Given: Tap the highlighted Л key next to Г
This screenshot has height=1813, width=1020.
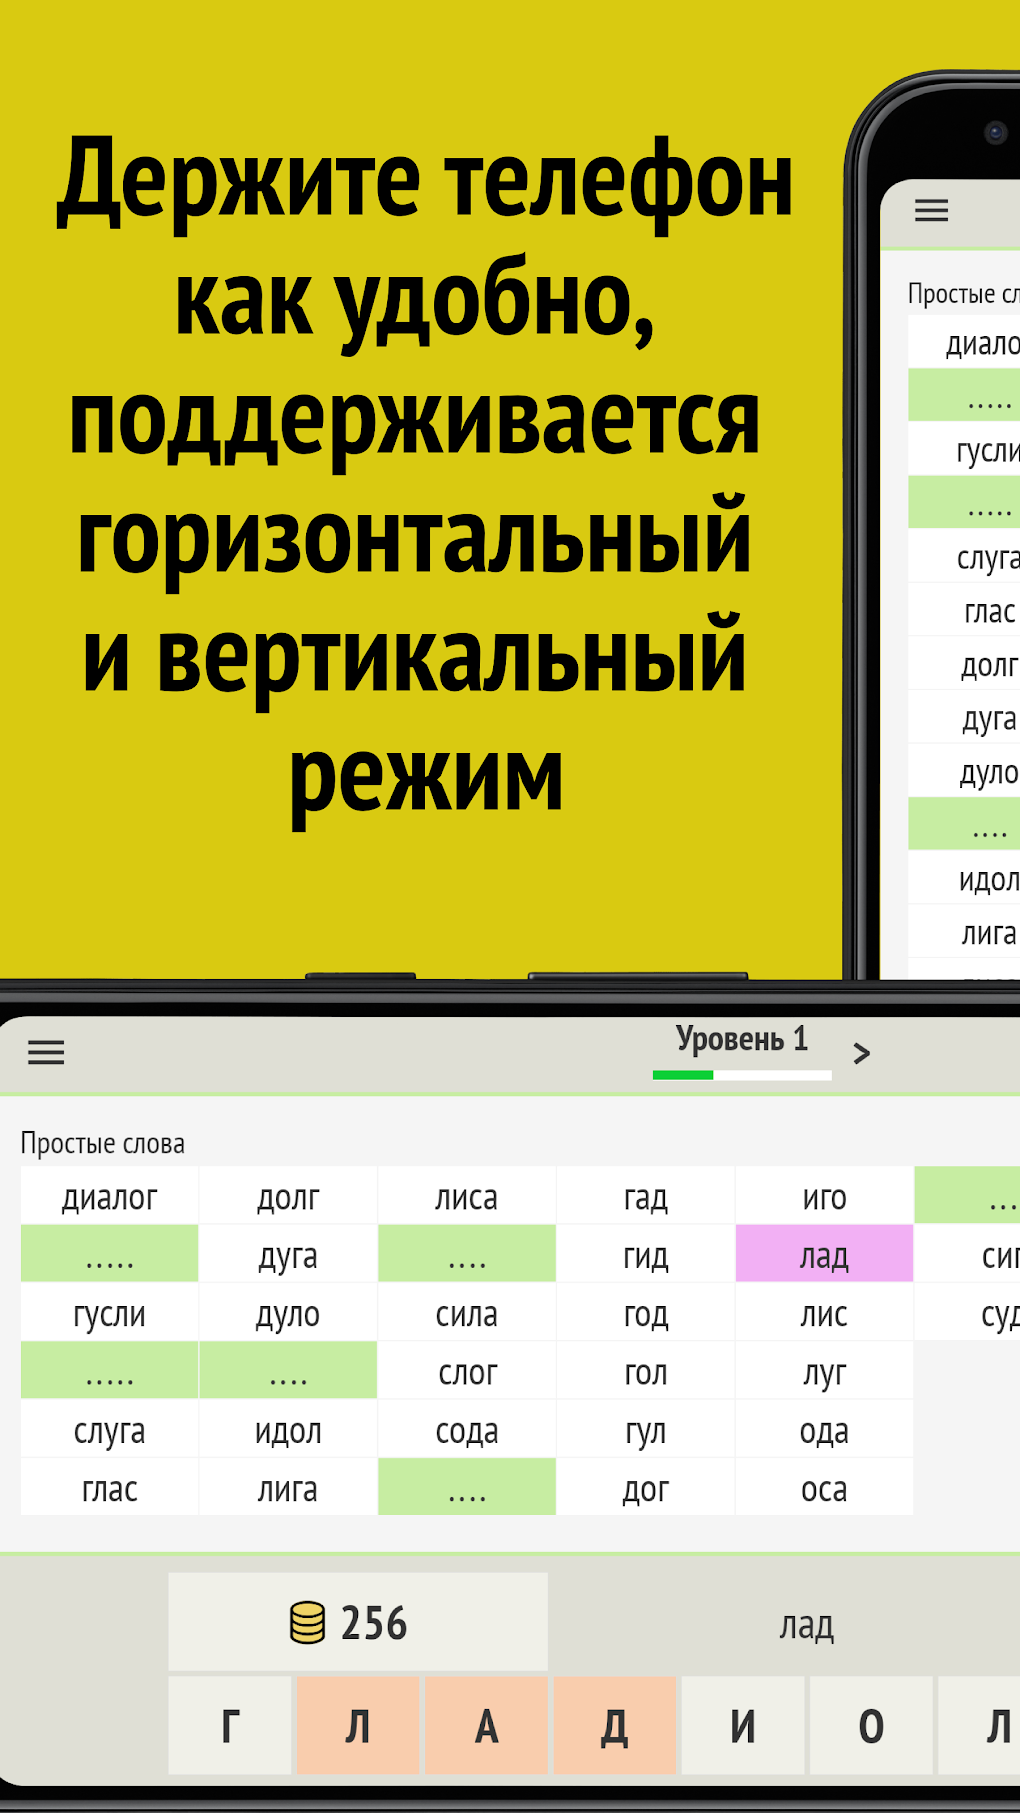Looking at the screenshot, I should (358, 1726).
